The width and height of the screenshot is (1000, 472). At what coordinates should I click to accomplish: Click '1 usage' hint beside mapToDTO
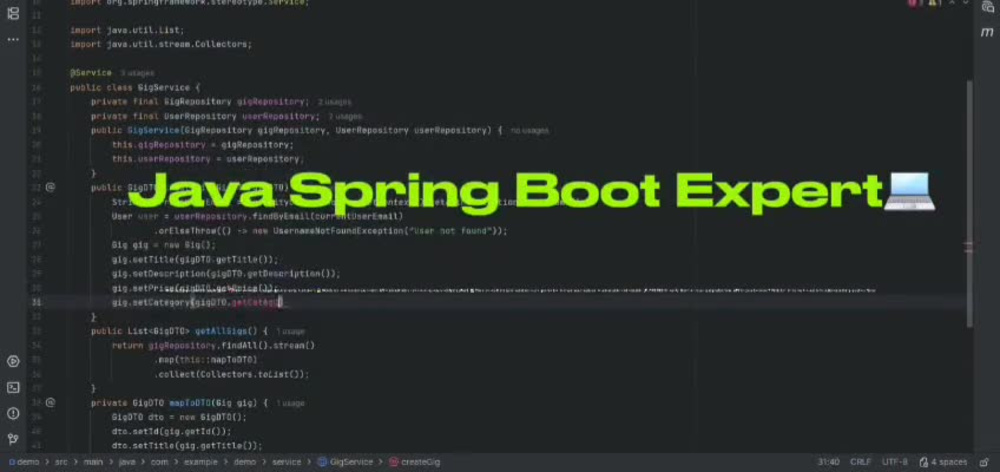click(290, 403)
